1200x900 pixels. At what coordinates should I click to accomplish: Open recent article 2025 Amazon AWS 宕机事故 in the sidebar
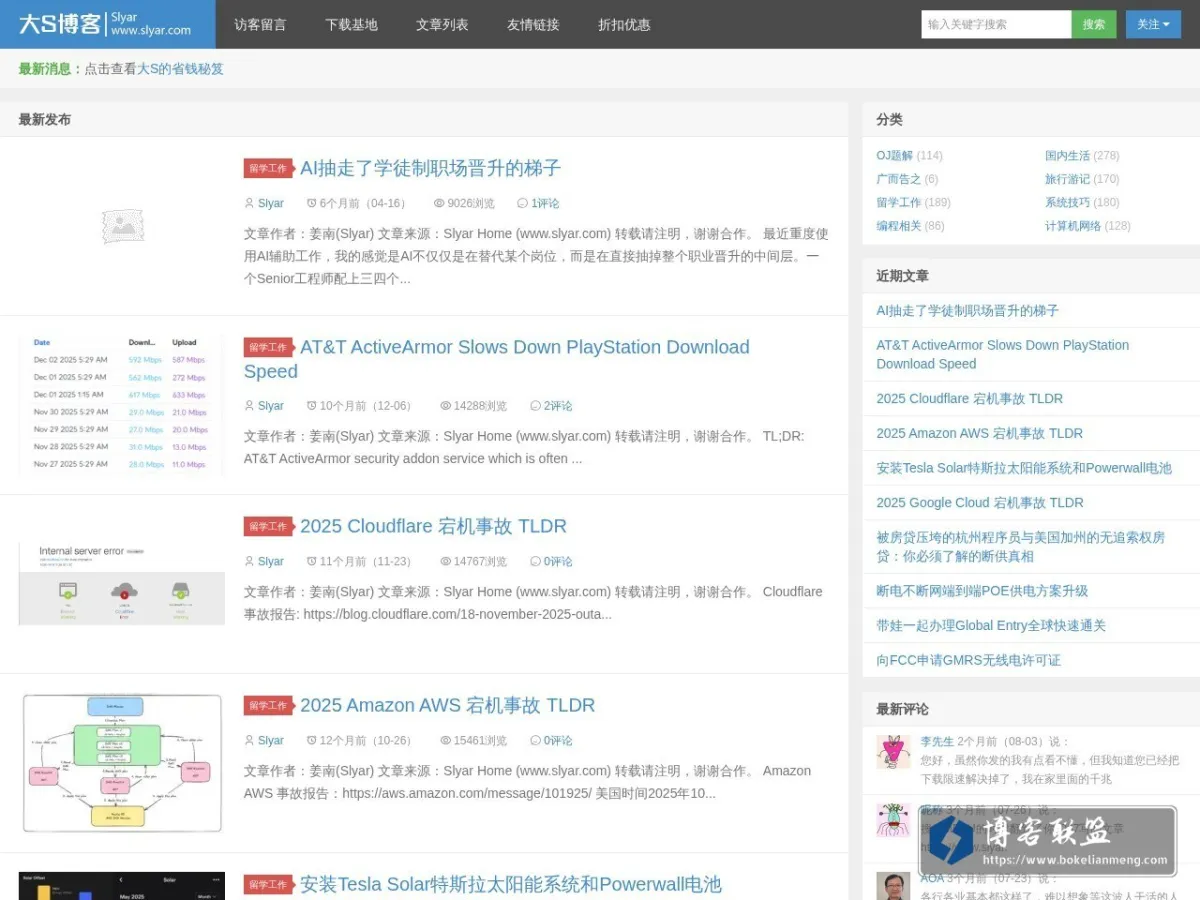click(979, 433)
